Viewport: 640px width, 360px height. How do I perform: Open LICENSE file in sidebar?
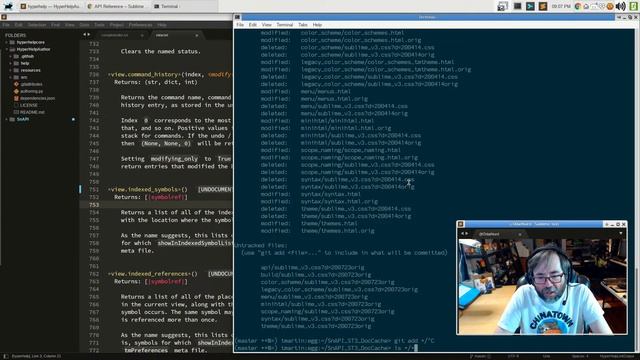point(29,105)
